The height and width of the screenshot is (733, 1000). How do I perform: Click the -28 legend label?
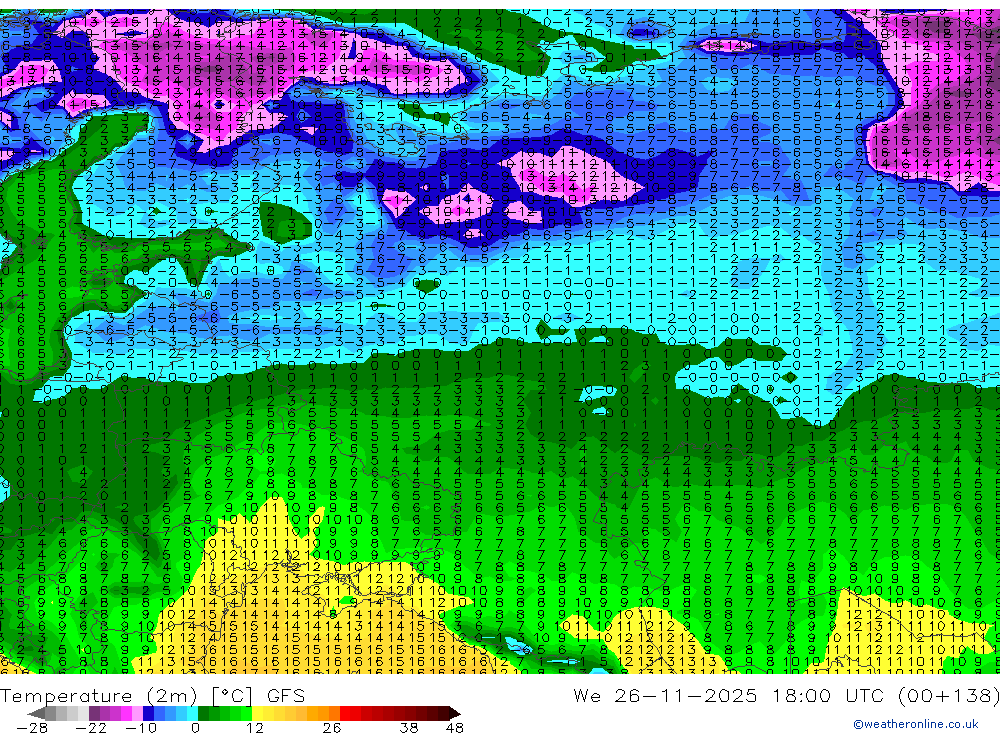tap(32, 728)
